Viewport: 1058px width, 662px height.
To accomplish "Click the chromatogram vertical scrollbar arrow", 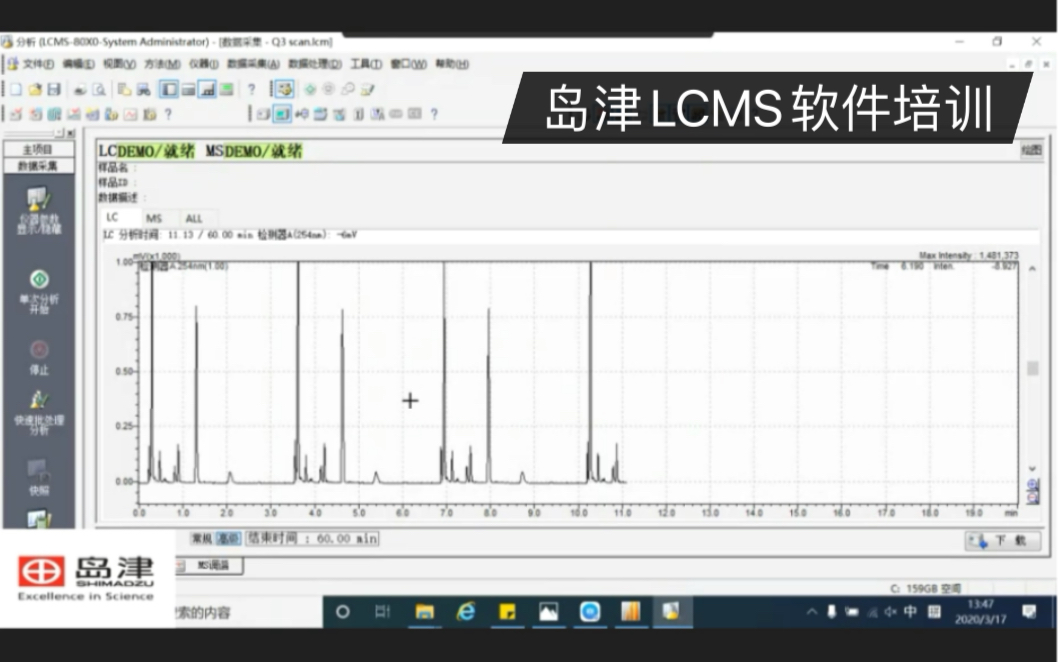I will click(x=1032, y=266).
